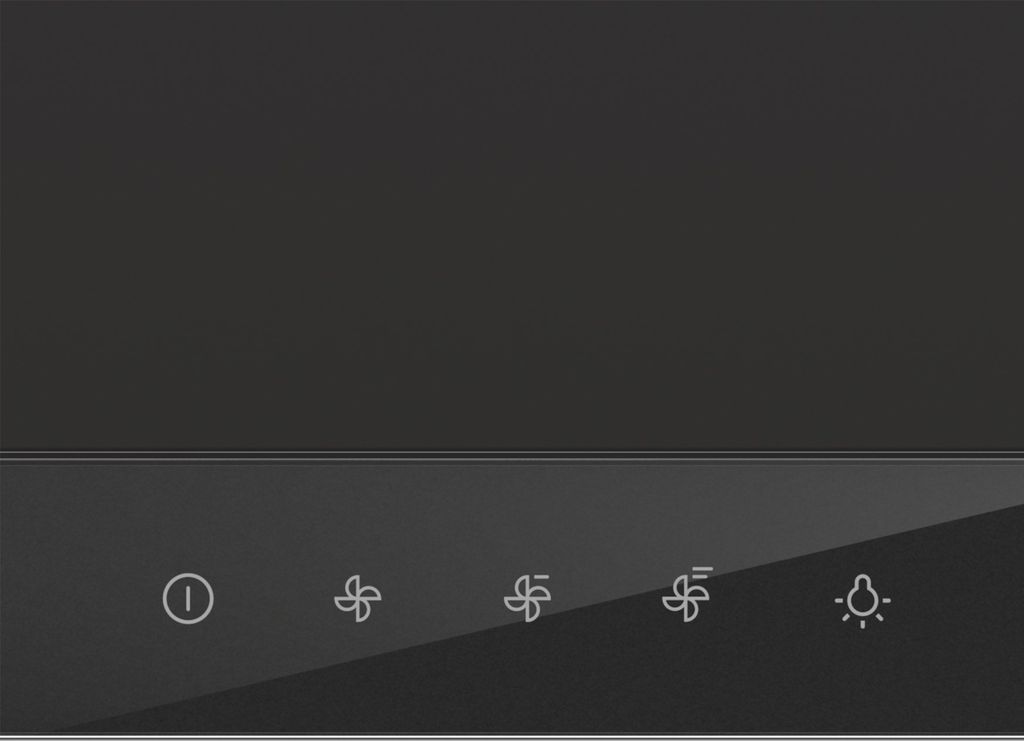This screenshot has height=741, width=1024.
Task: Click the rightmost control symbol
Action: point(863,601)
